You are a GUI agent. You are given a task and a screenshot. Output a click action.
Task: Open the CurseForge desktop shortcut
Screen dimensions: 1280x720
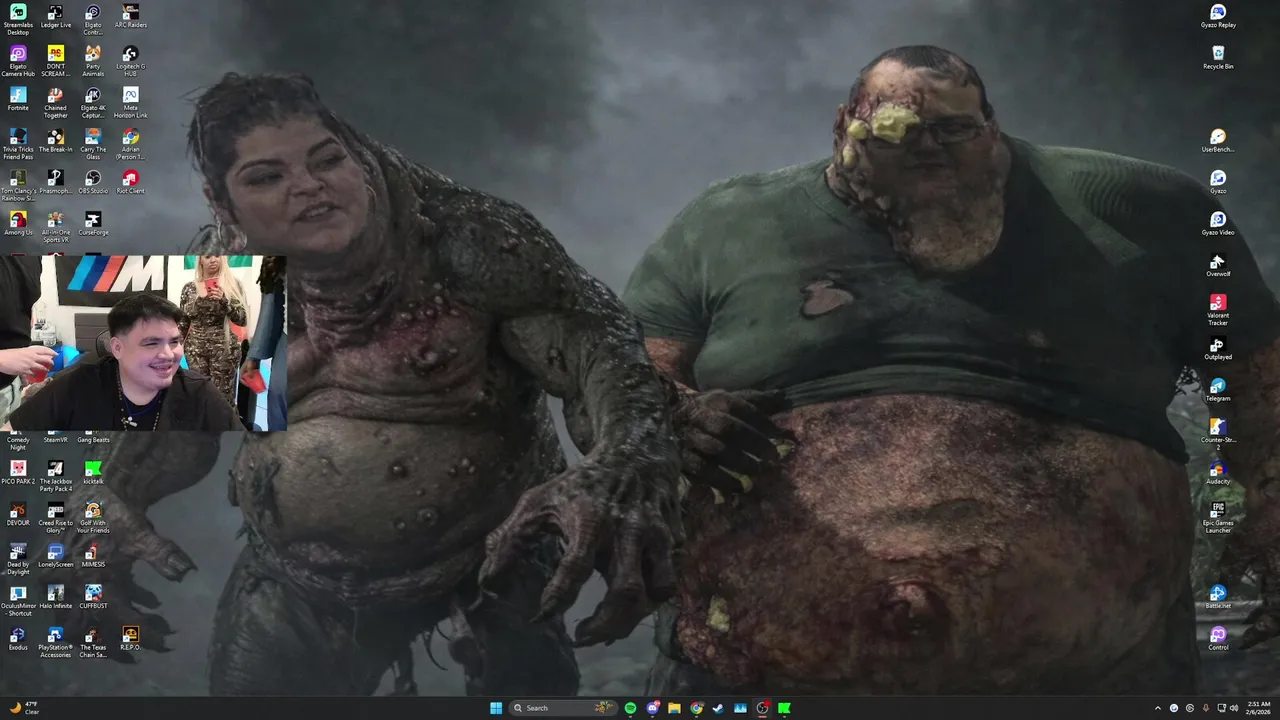click(x=93, y=224)
